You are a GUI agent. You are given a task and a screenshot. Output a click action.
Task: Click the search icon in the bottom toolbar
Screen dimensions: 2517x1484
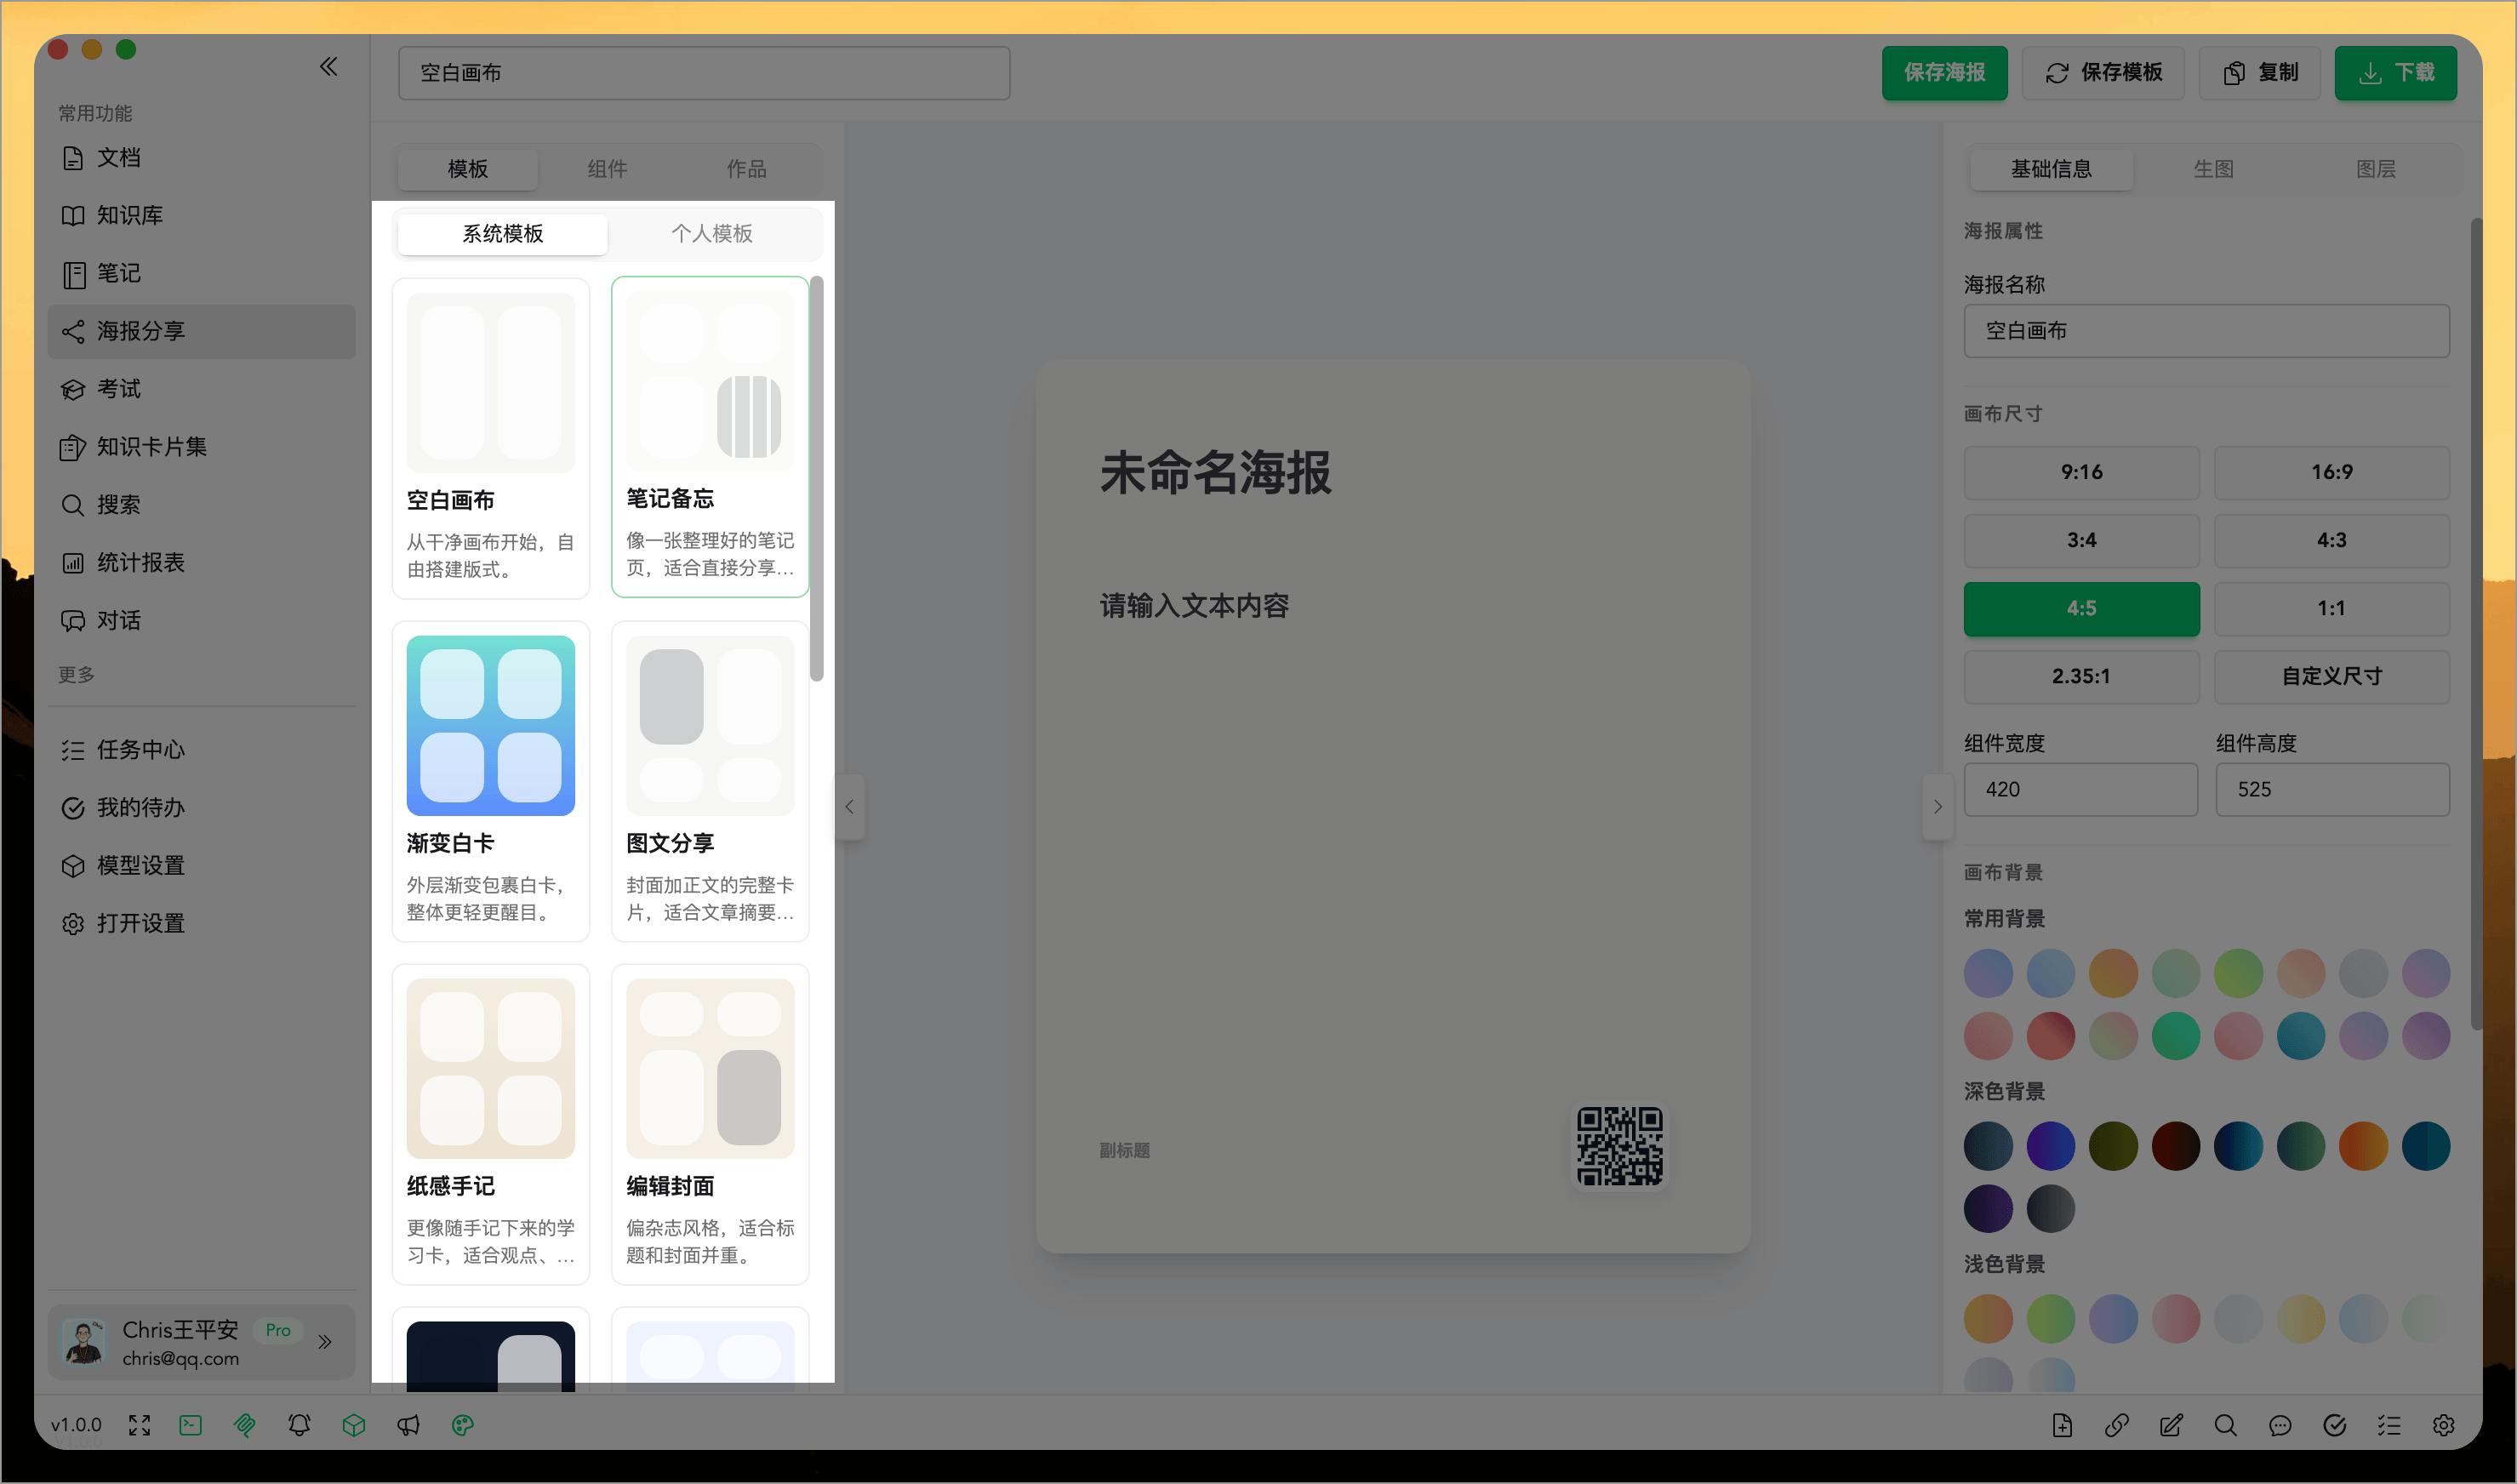click(x=2226, y=1425)
